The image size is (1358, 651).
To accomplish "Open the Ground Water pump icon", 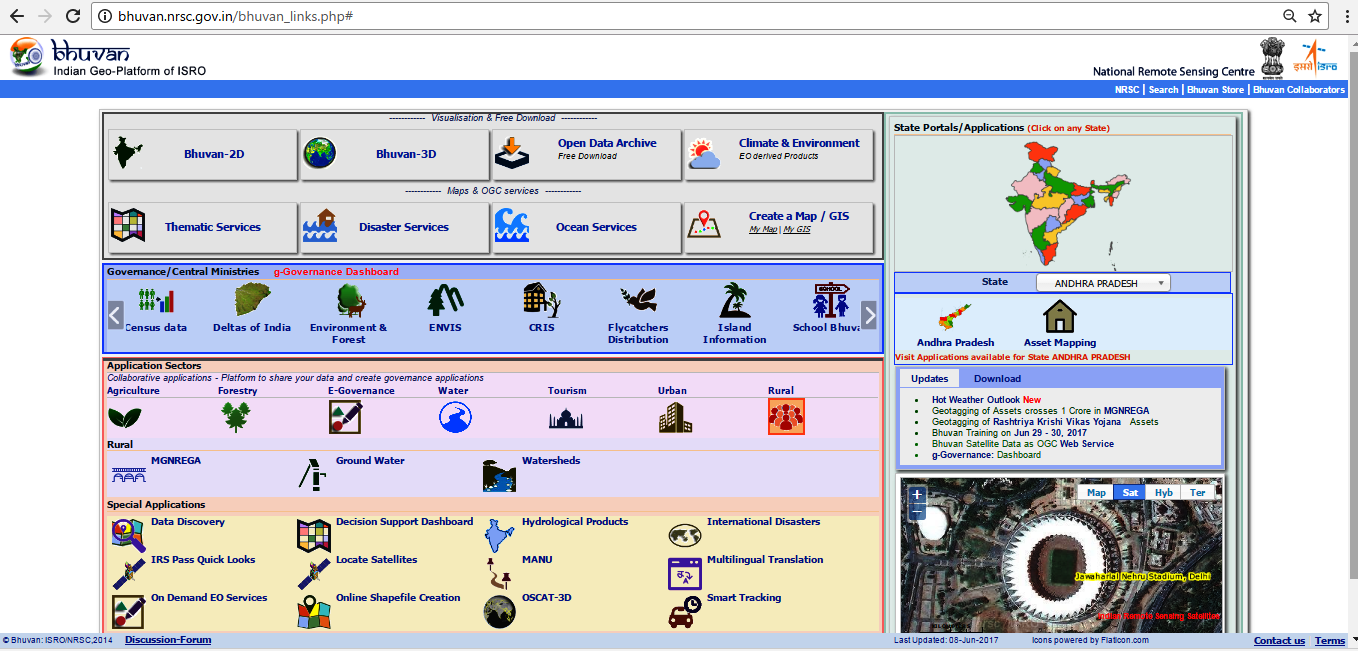I will (x=313, y=474).
